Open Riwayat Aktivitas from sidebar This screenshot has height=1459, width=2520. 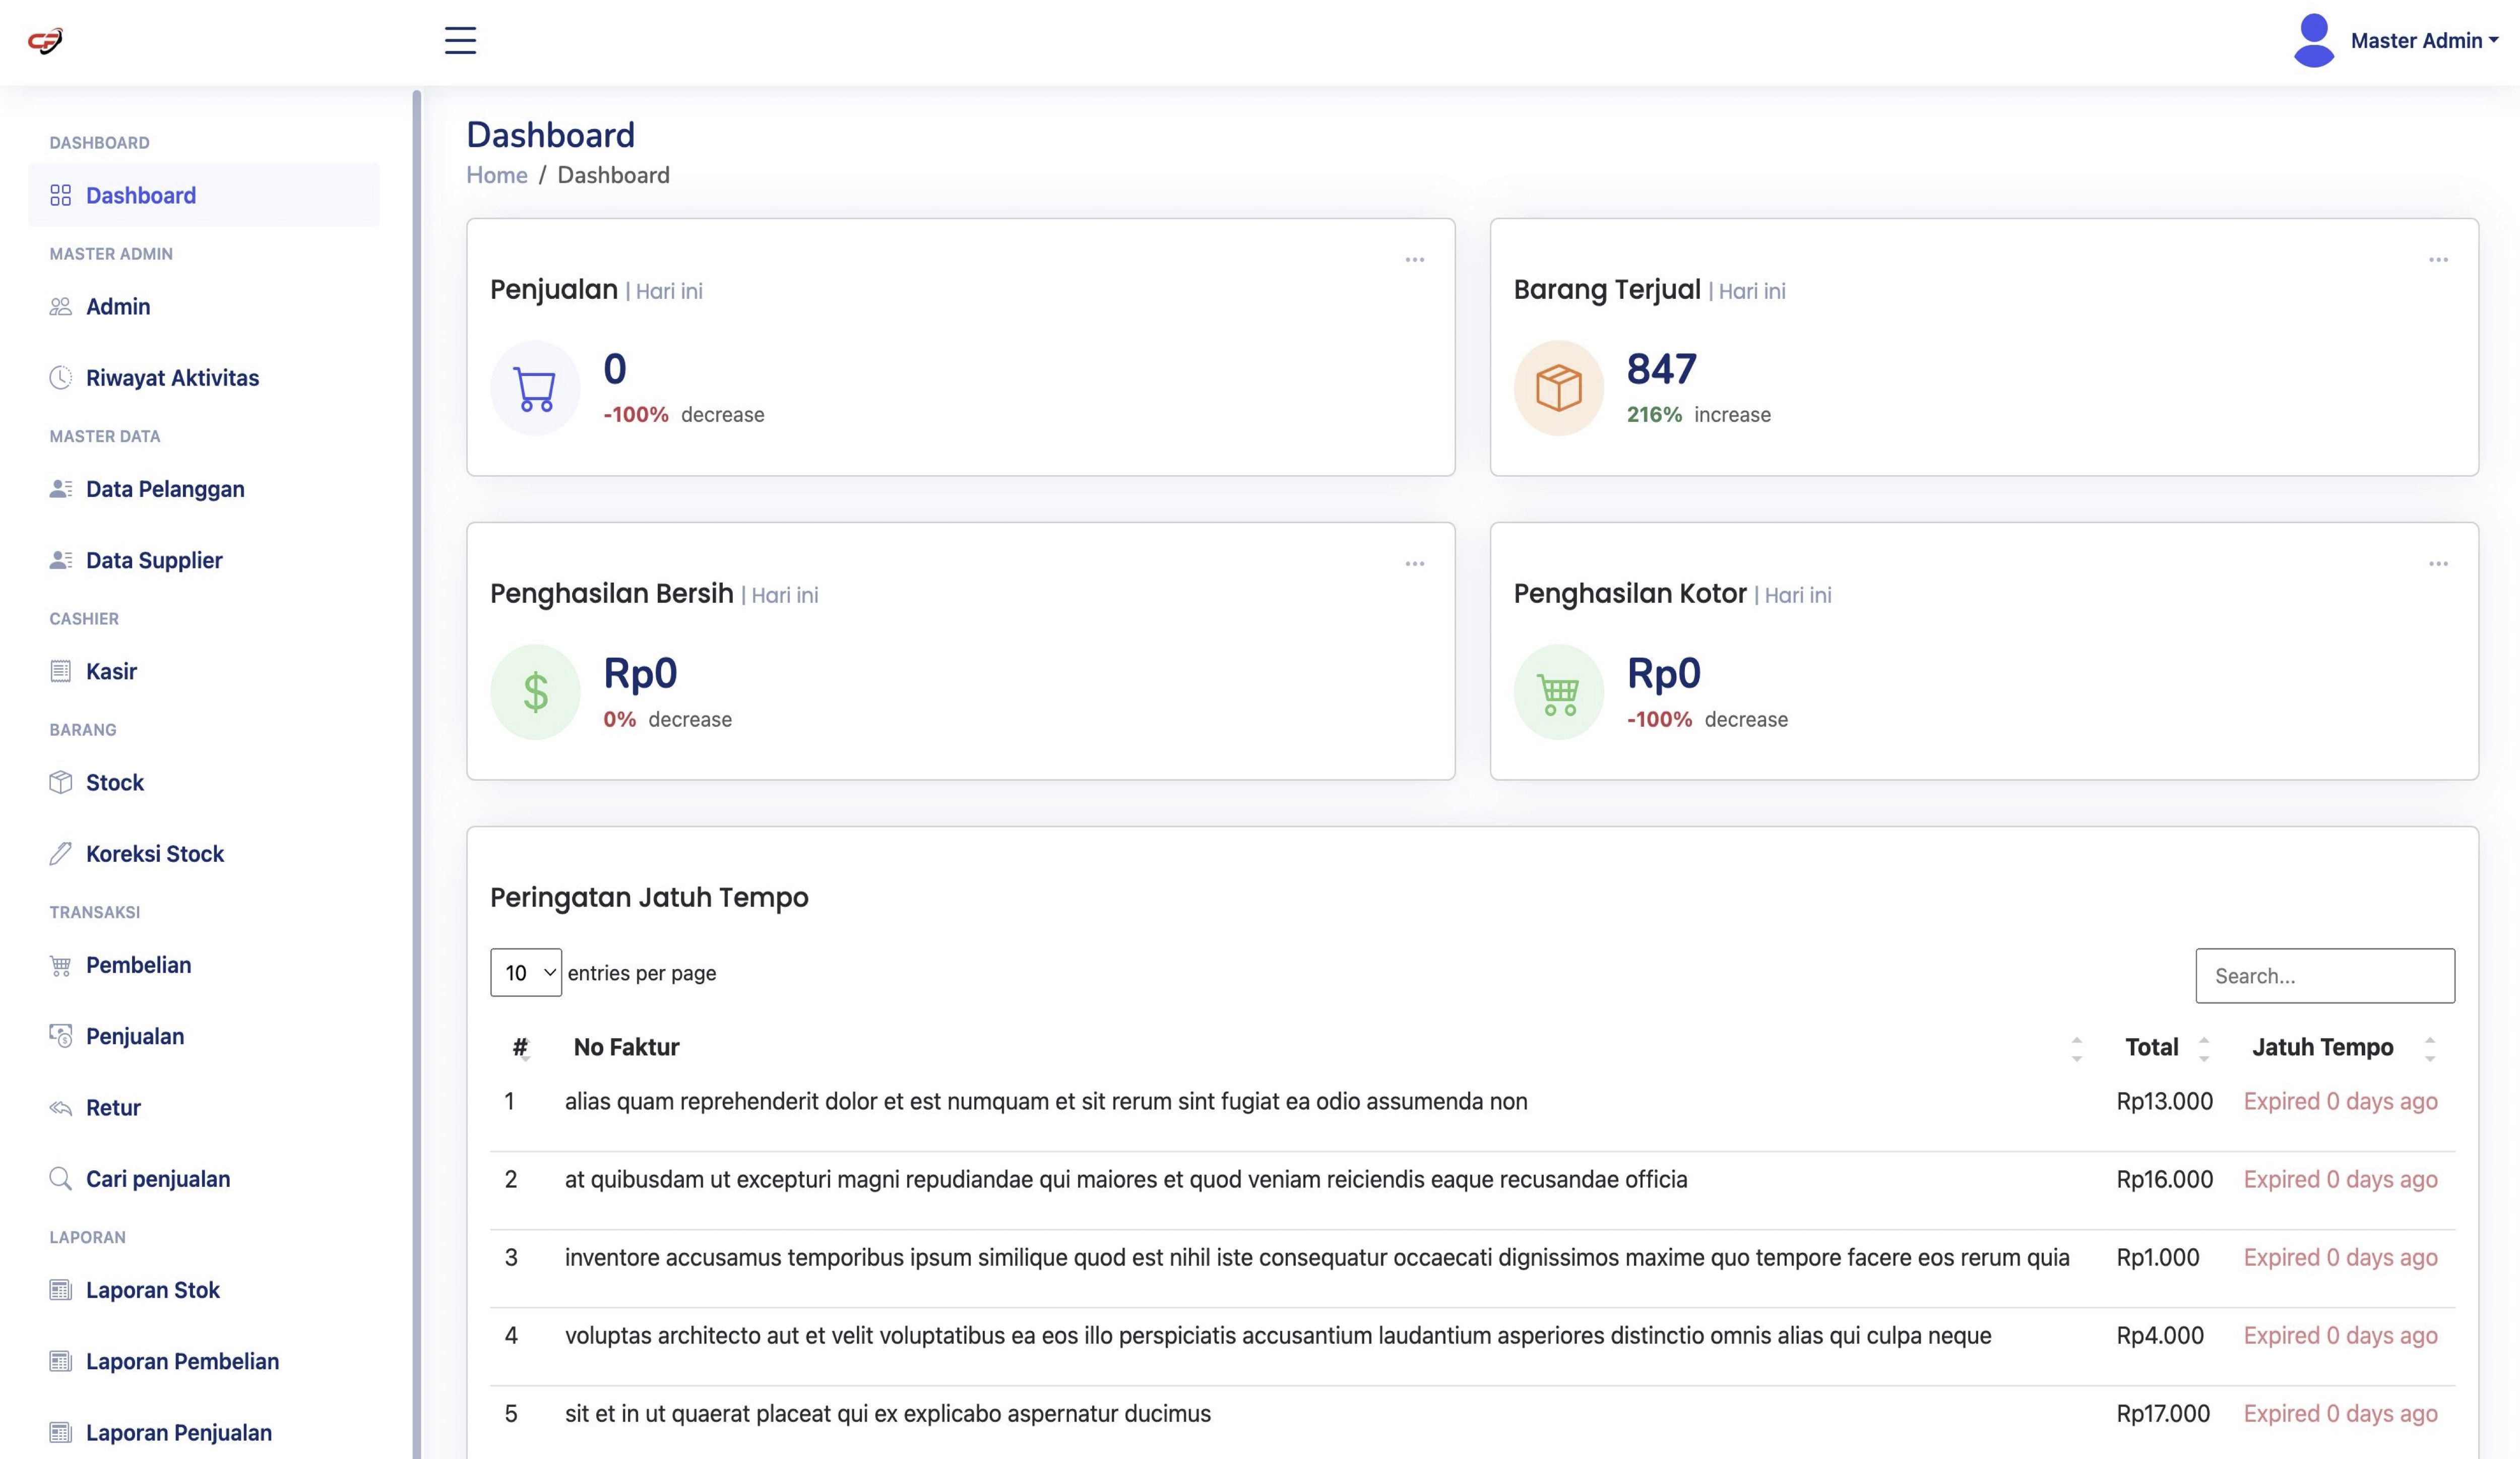coord(172,378)
